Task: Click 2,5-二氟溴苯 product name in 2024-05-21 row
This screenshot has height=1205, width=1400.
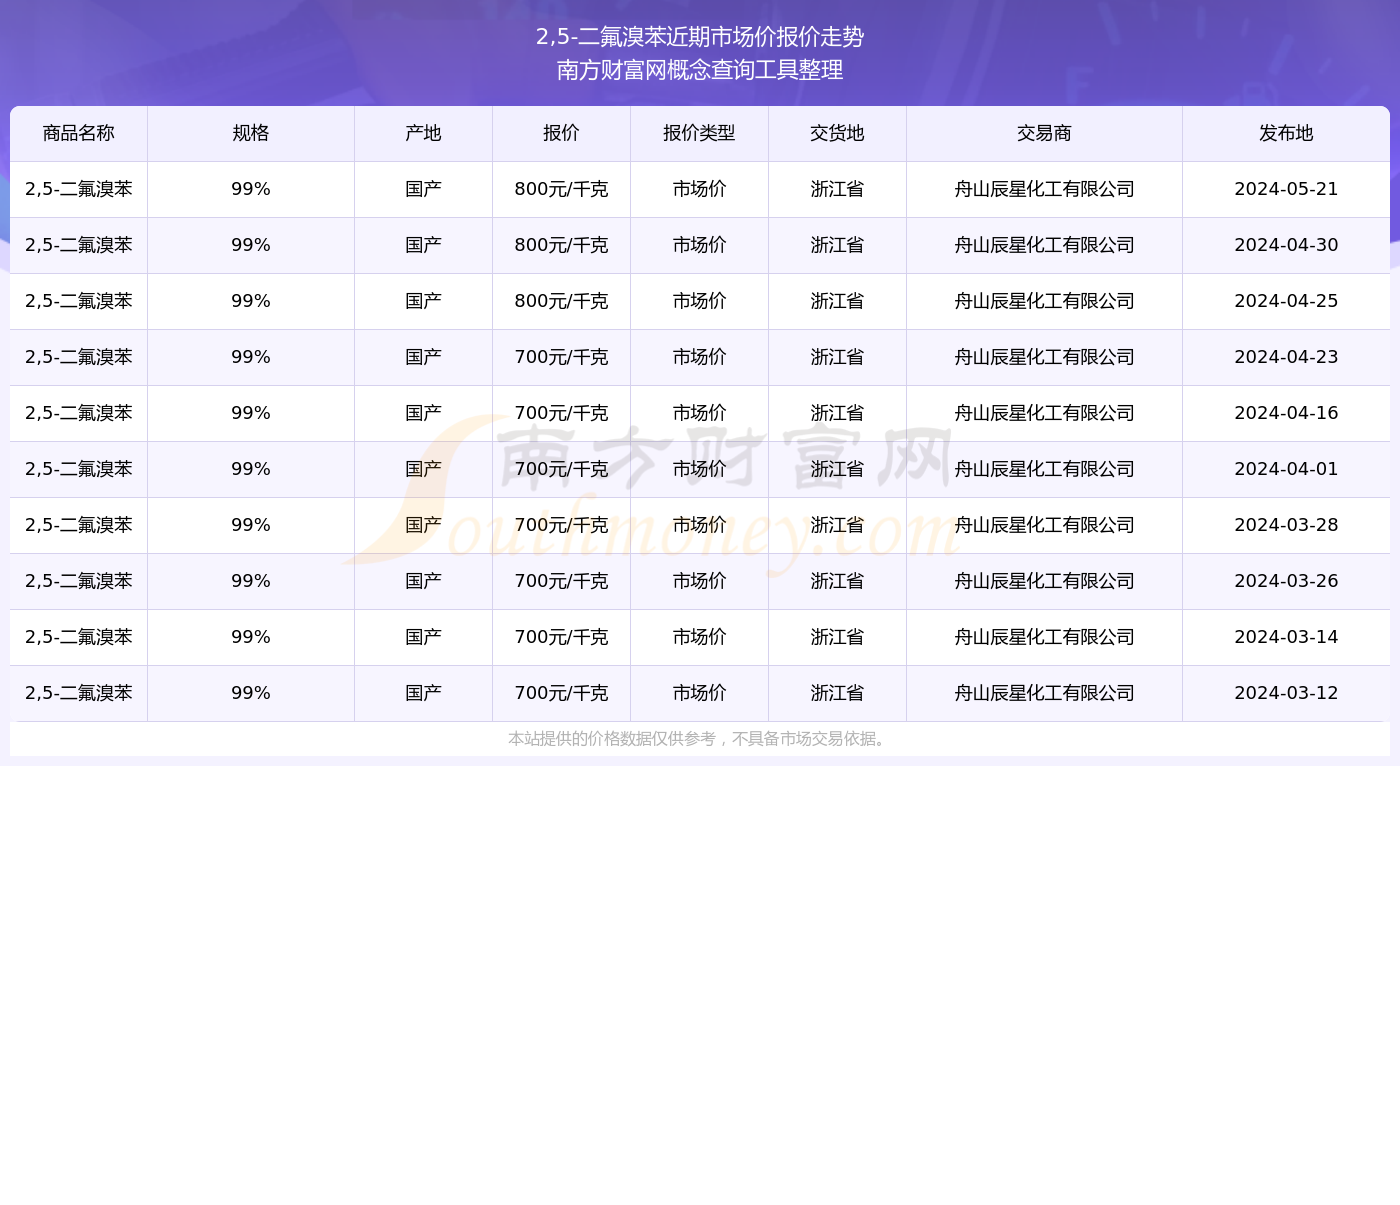Action: point(79,190)
